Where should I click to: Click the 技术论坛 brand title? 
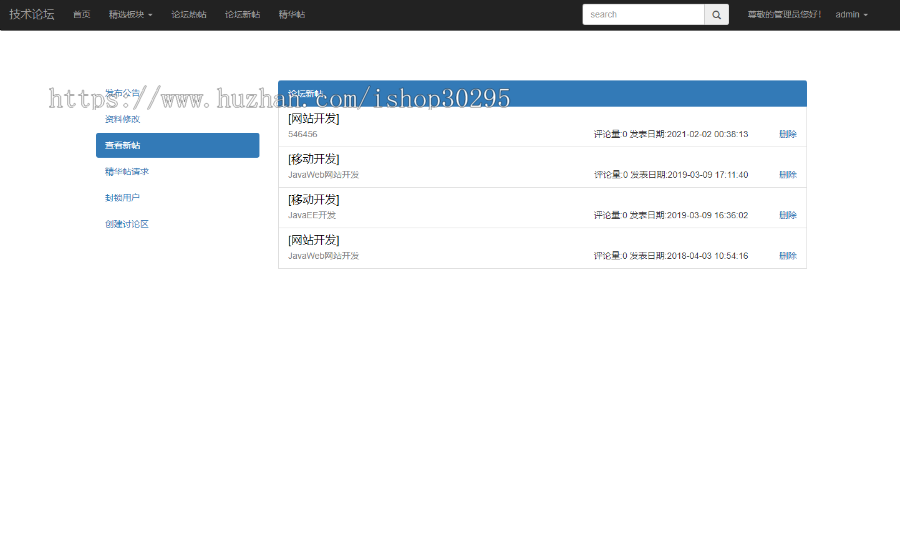[x=32, y=14]
